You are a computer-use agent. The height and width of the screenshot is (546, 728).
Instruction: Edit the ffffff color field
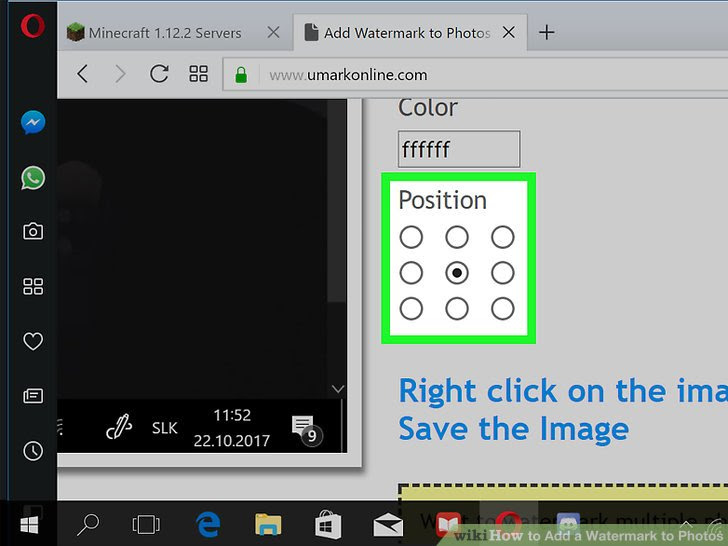[x=459, y=149]
